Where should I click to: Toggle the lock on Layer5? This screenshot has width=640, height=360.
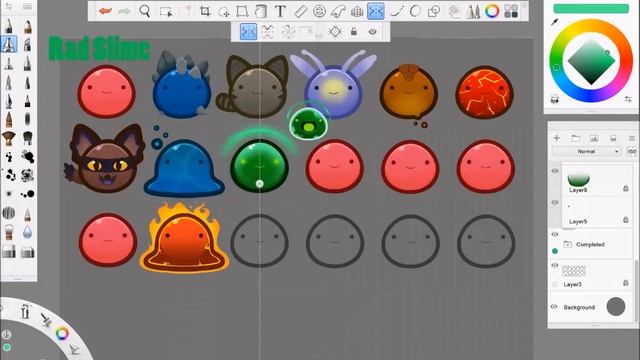coord(626,220)
